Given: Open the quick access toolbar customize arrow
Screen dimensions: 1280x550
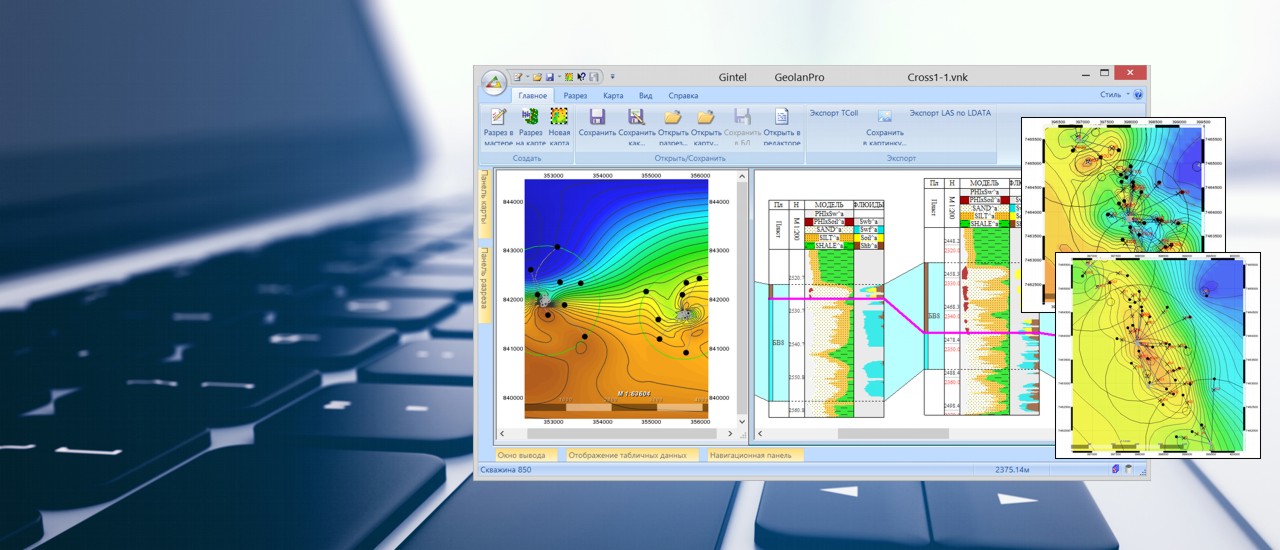Looking at the screenshot, I should click(613, 77).
